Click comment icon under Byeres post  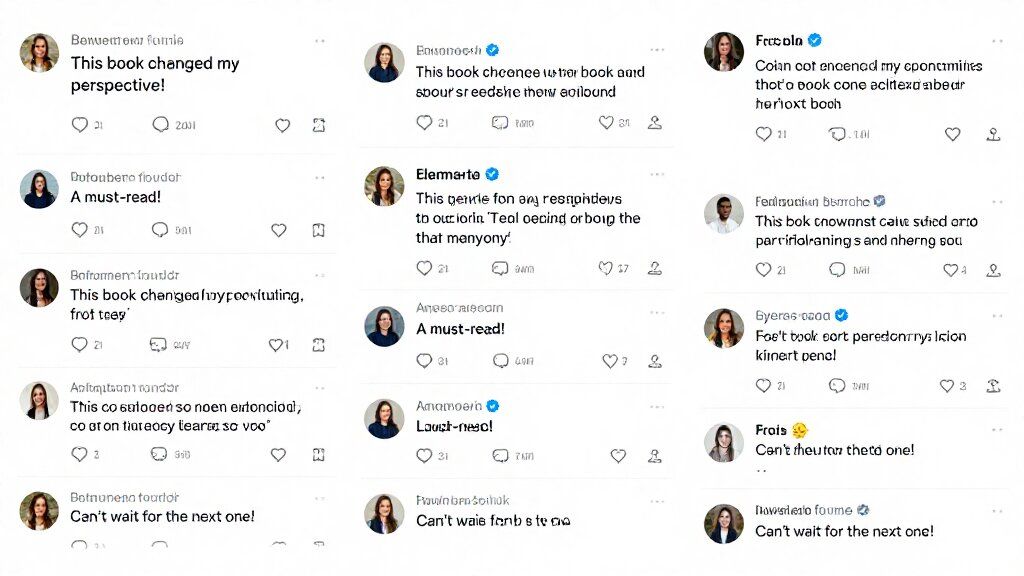tap(837, 385)
